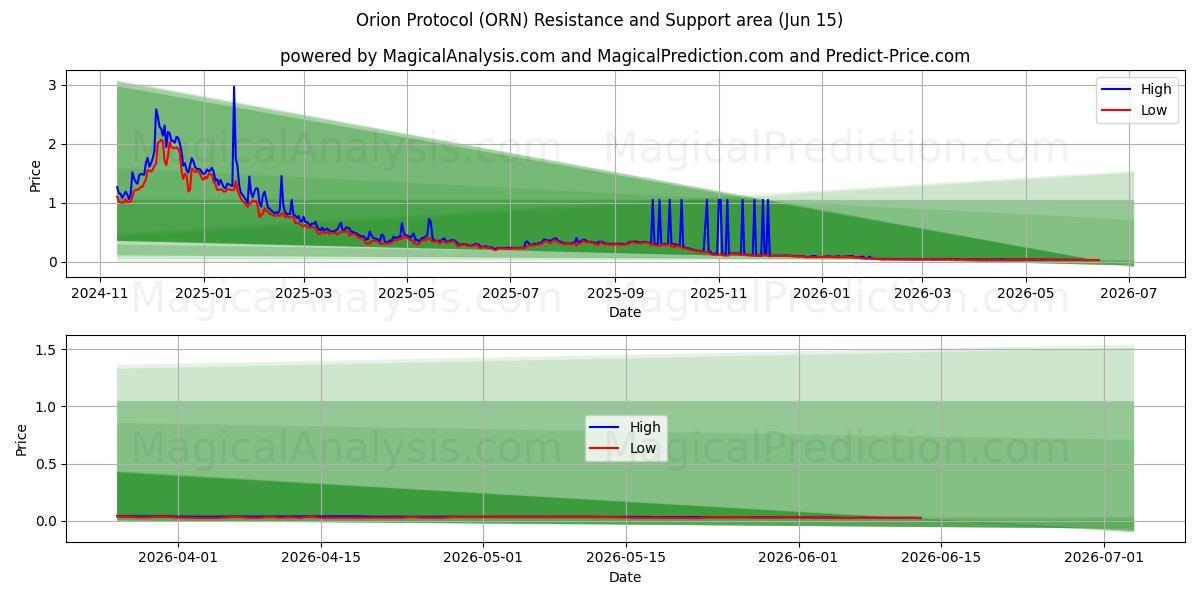Click the 'Price' y-axis label of the bottom chart
The image size is (1200, 600).
click(22, 439)
